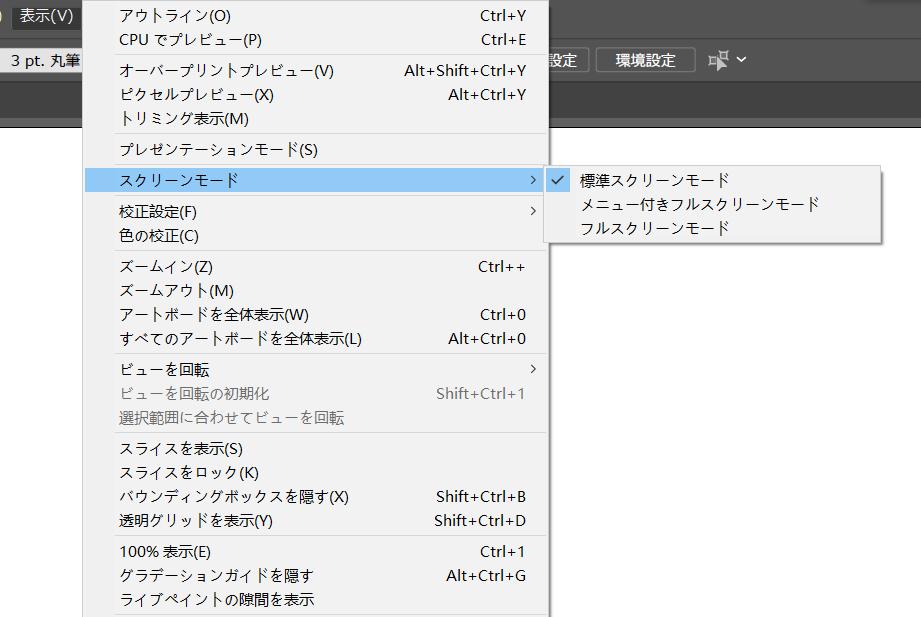The image size is (921, 617).
Task: Switch to フルスクリーンモード
Action: 655,227
